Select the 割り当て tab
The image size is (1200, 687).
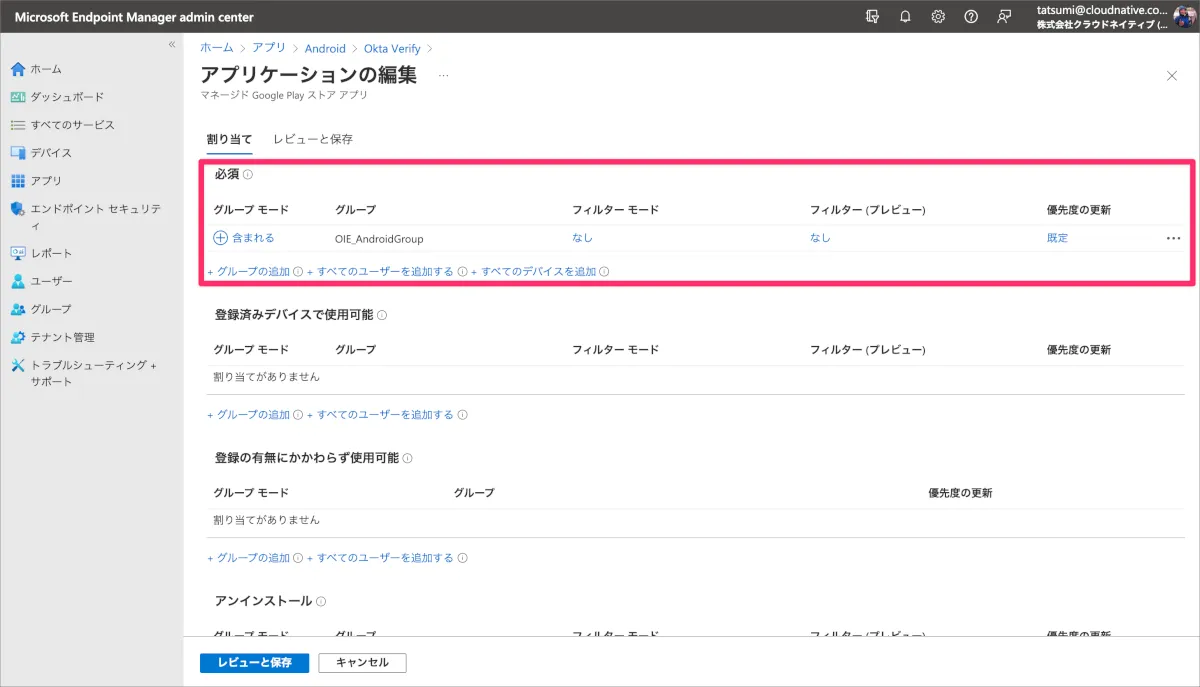pos(229,139)
